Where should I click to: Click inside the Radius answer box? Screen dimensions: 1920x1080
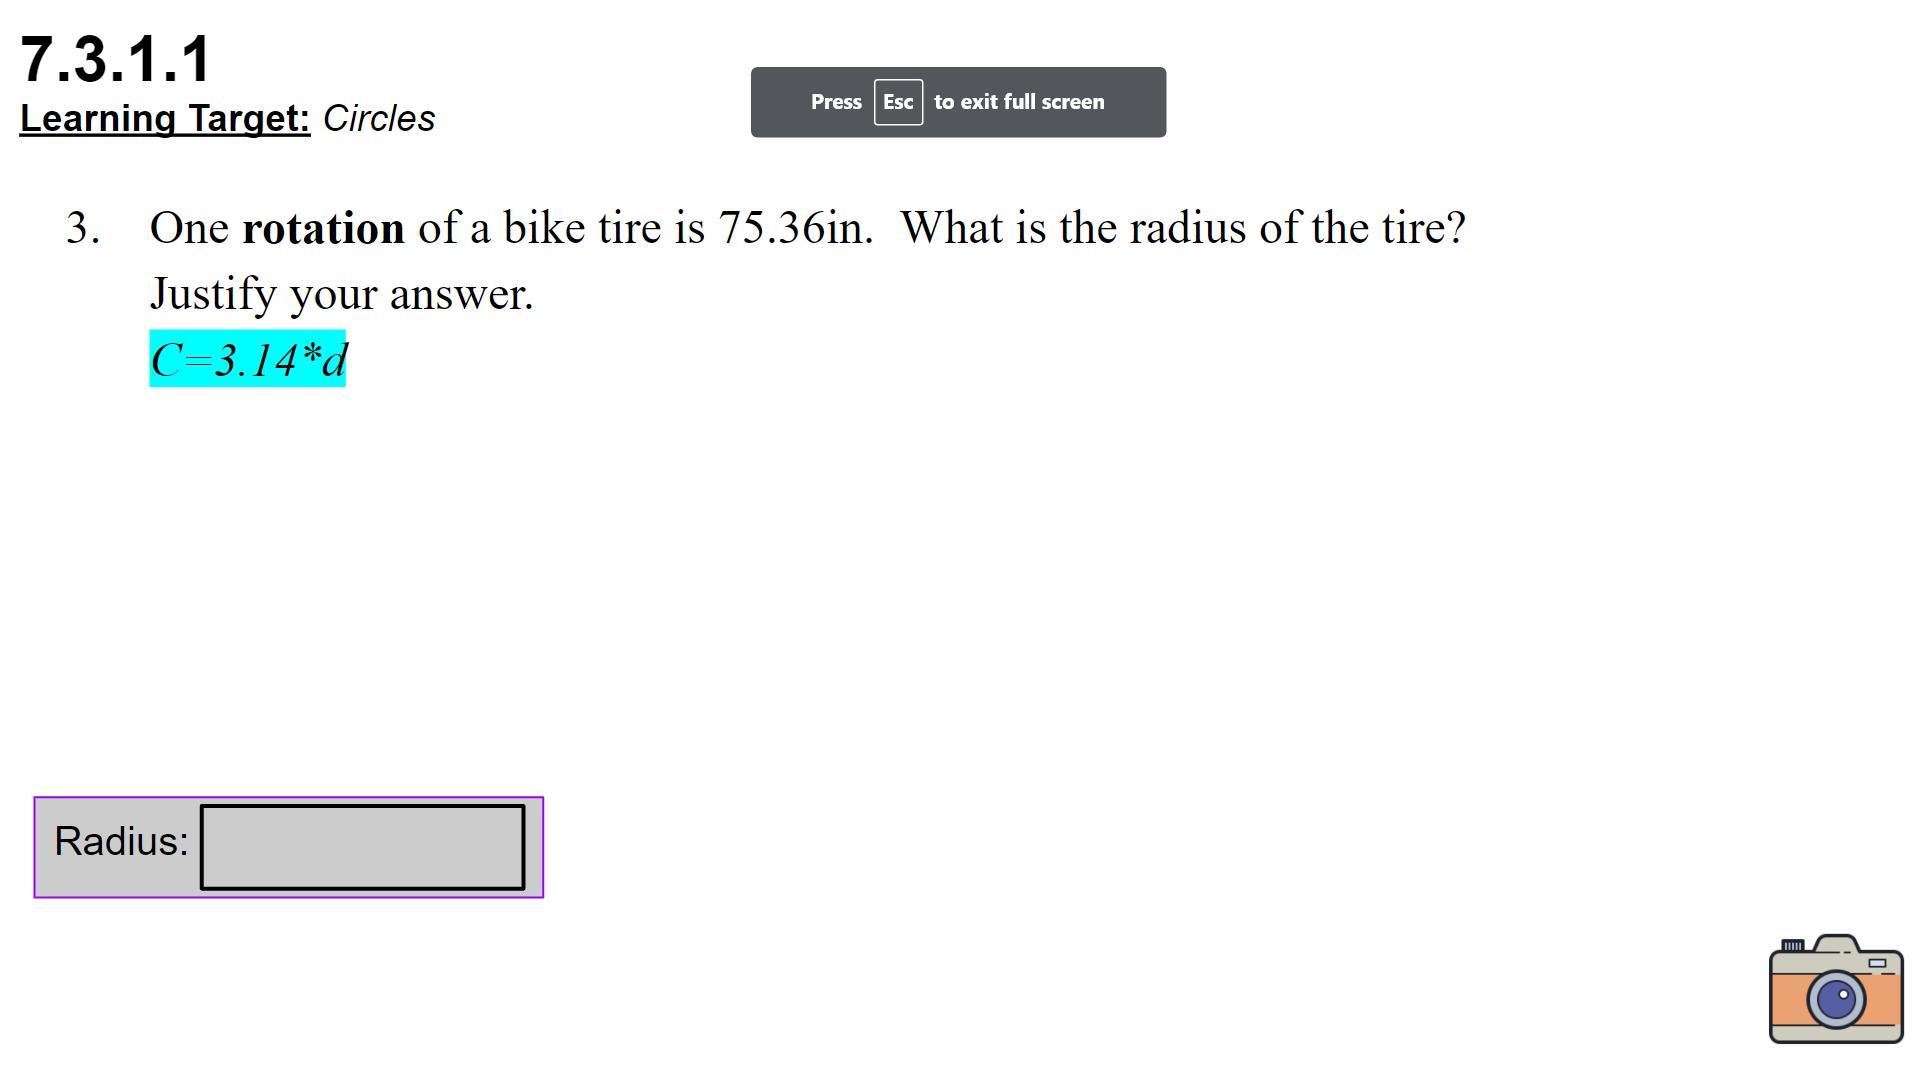pyautogui.click(x=362, y=847)
